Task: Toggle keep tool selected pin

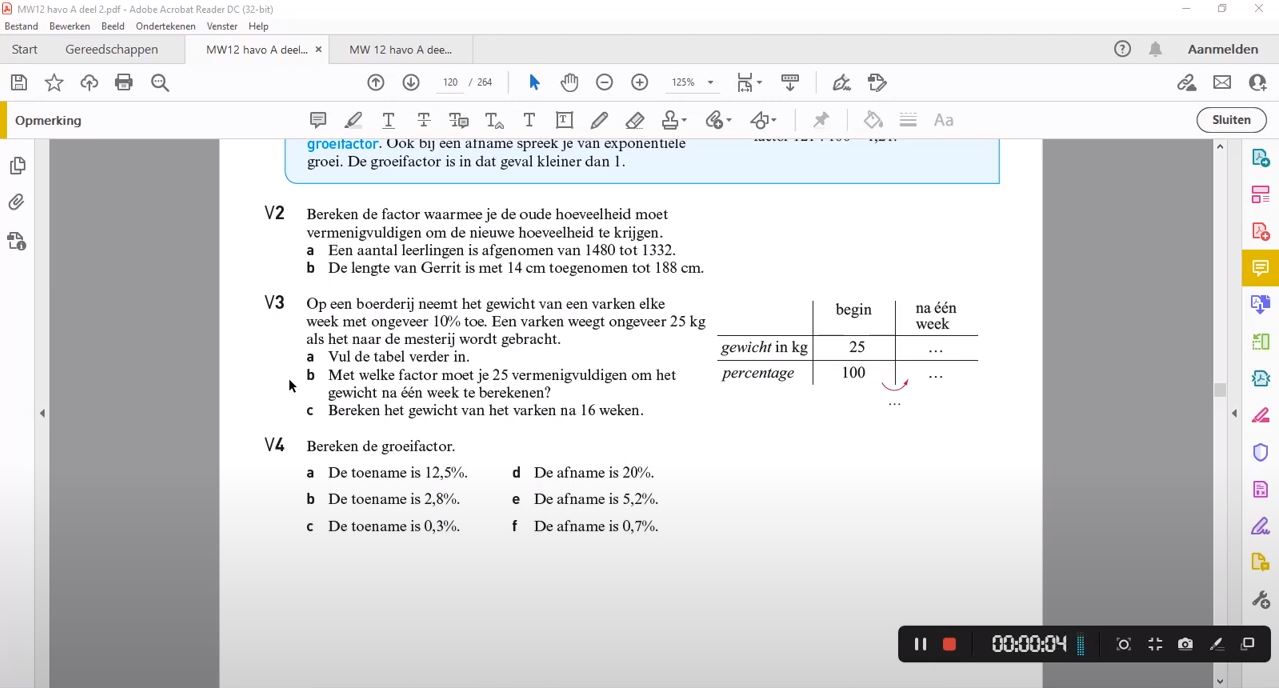Action: [x=821, y=120]
